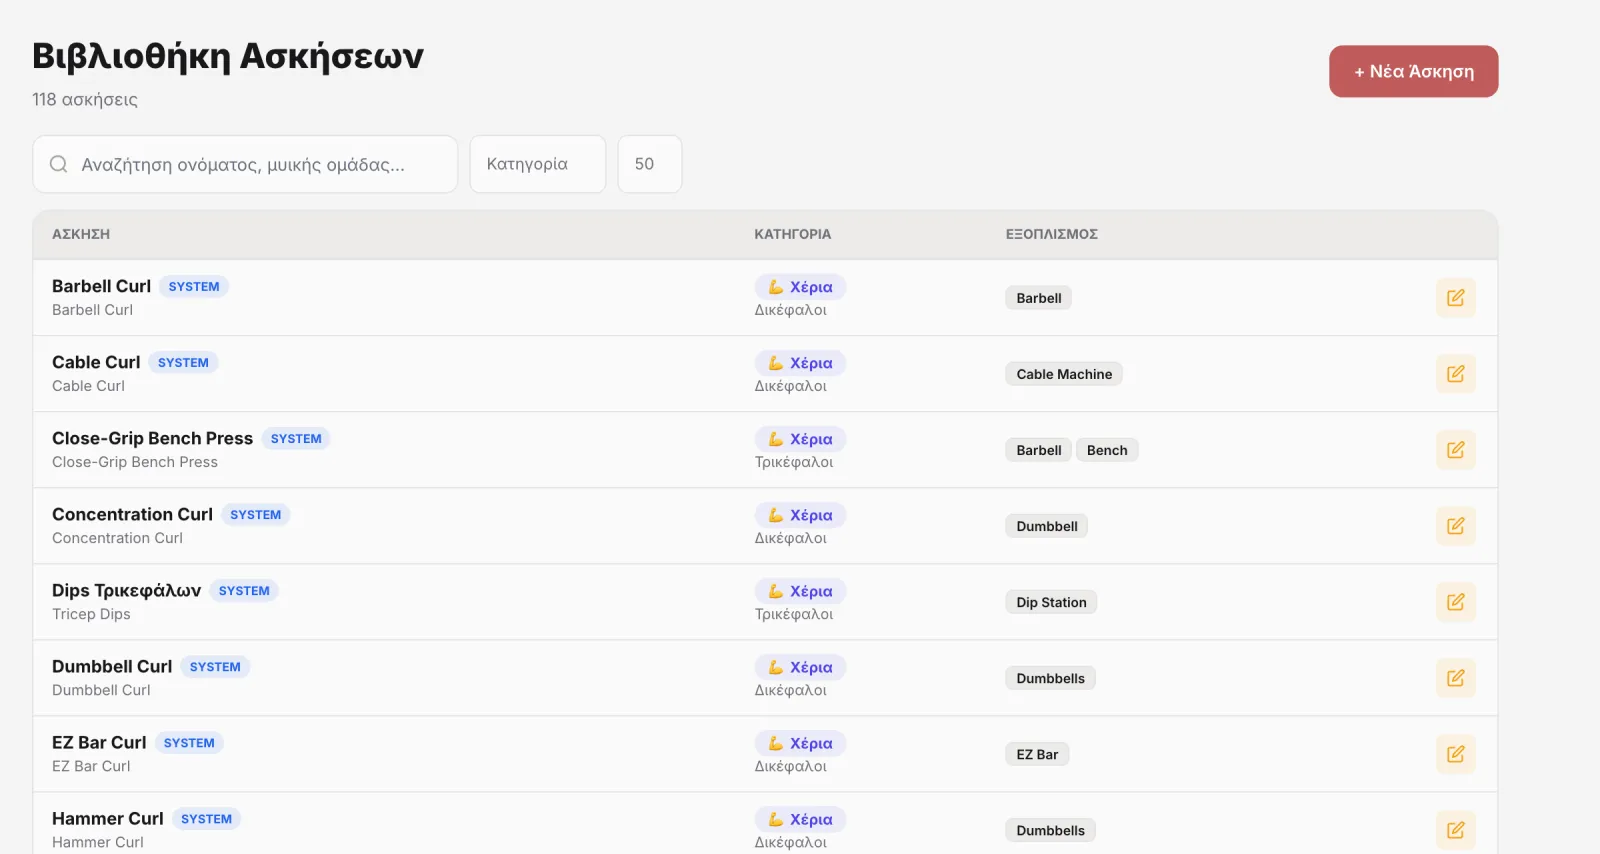This screenshot has height=854, width=1600.
Task: Edit the Cable Curl exercise
Action: pyautogui.click(x=1455, y=373)
